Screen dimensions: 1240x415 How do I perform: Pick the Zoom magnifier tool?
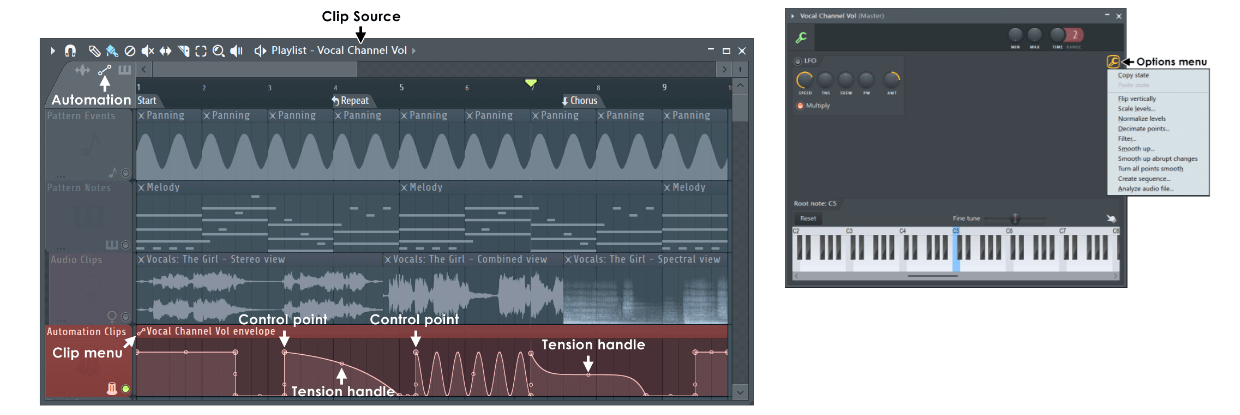click(218, 50)
